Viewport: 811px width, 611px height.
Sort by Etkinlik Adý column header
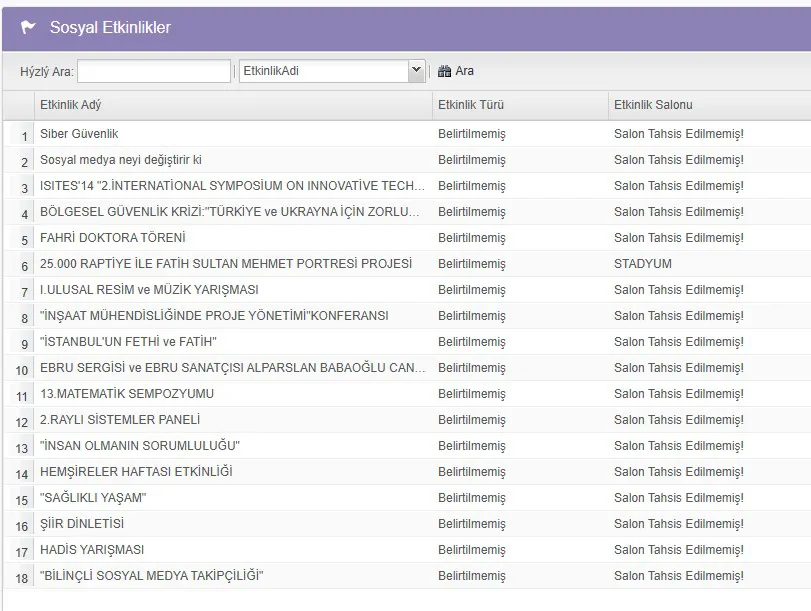click(70, 105)
